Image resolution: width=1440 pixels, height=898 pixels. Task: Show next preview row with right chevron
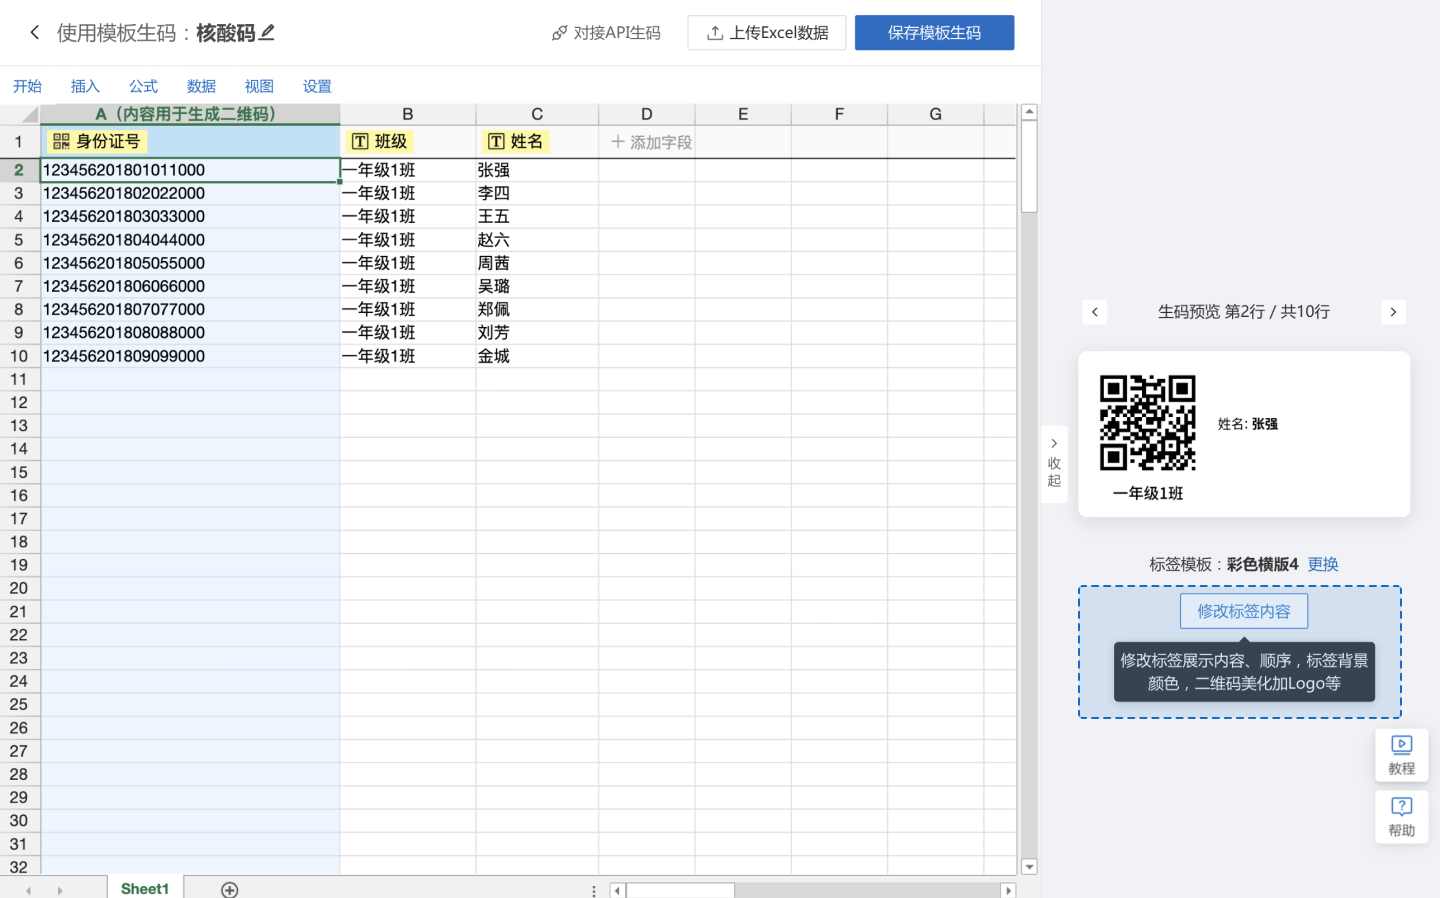pos(1393,312)
